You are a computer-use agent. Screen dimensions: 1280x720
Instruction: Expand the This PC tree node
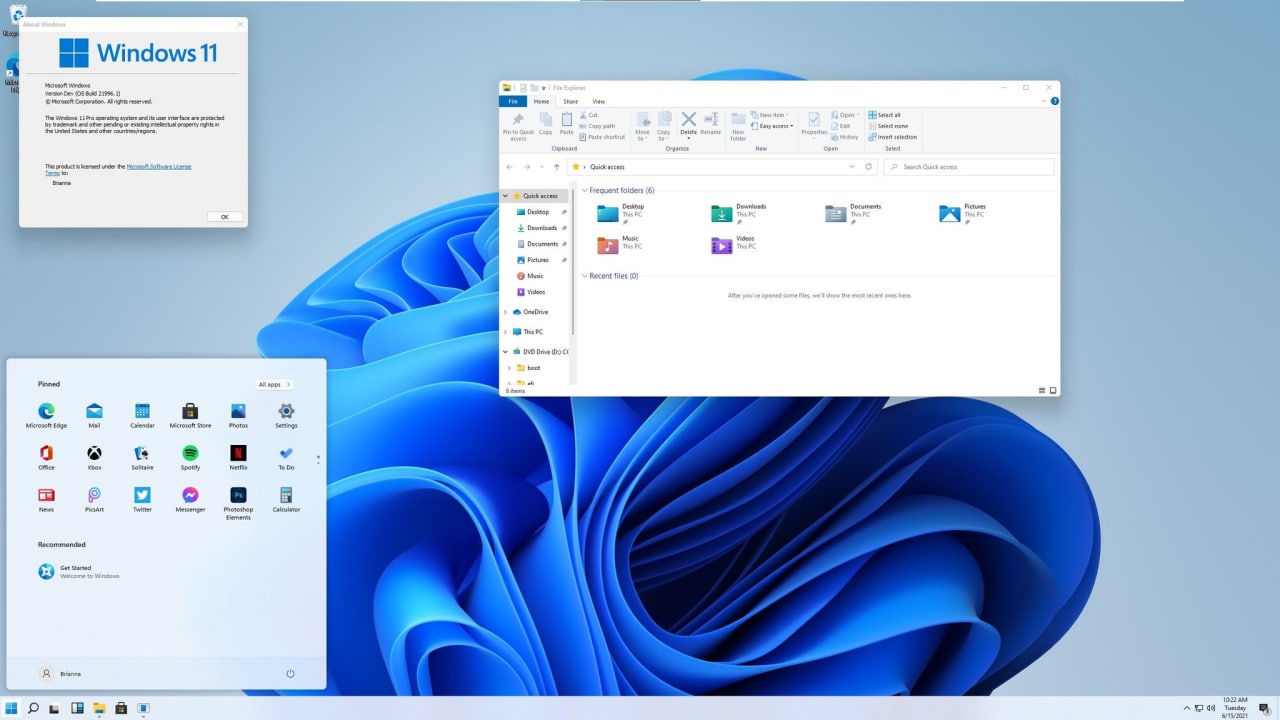coord(506,332)
